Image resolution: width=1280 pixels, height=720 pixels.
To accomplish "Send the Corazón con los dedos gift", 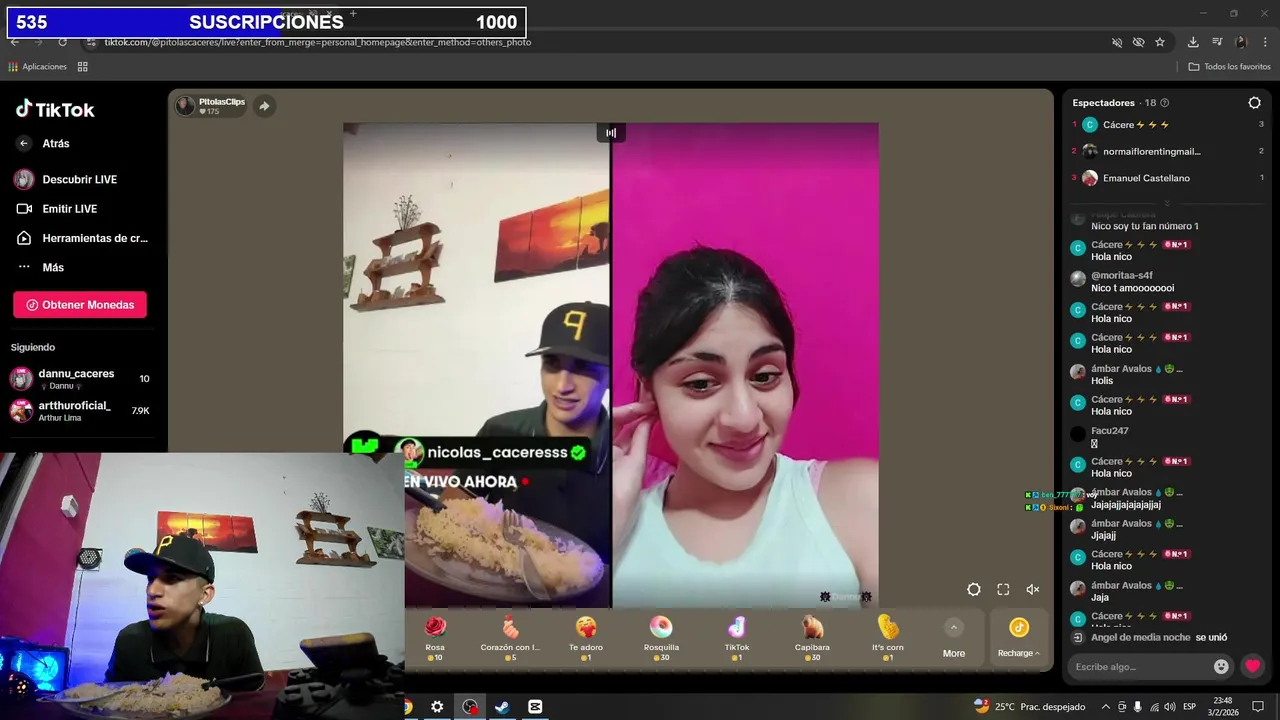I will click(510, 638).
